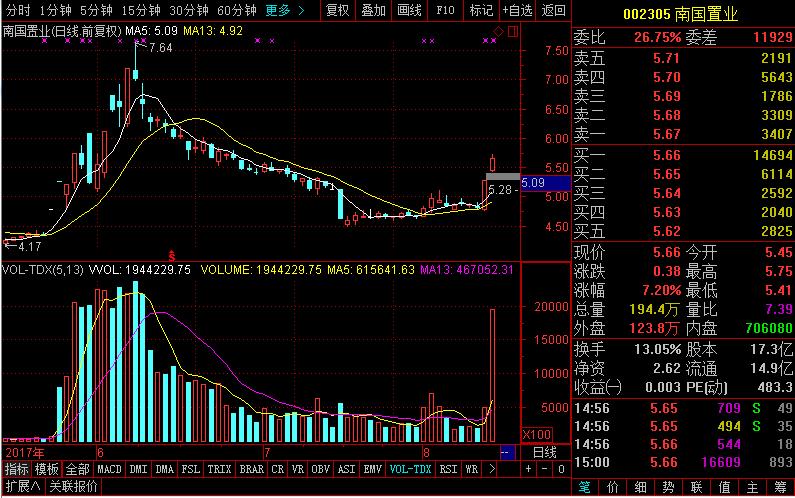
Task: Click the red S marker under the chart
Action: pos(172,255)
